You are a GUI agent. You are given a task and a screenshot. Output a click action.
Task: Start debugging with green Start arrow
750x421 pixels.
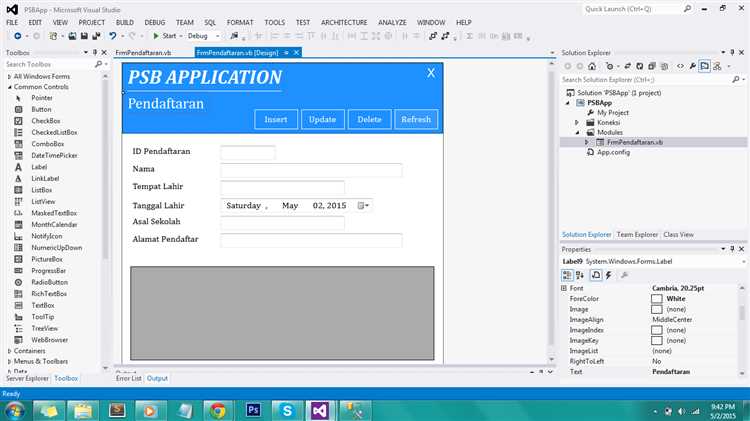pyautogui.click(x=155, y=36)
